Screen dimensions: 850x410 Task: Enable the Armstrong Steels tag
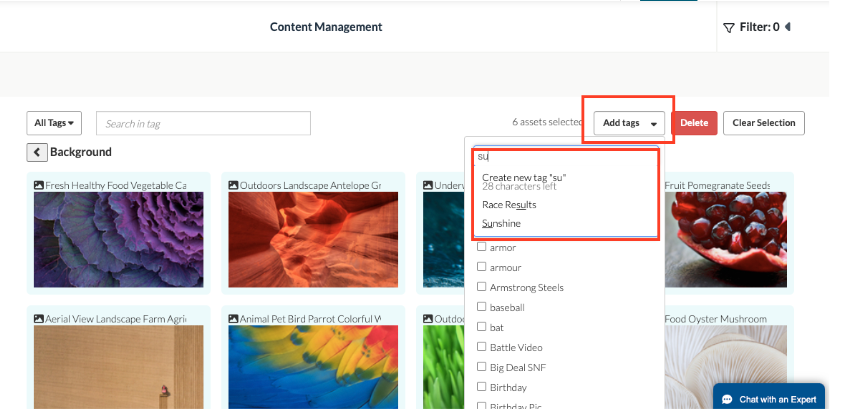[x=481, y=286]
